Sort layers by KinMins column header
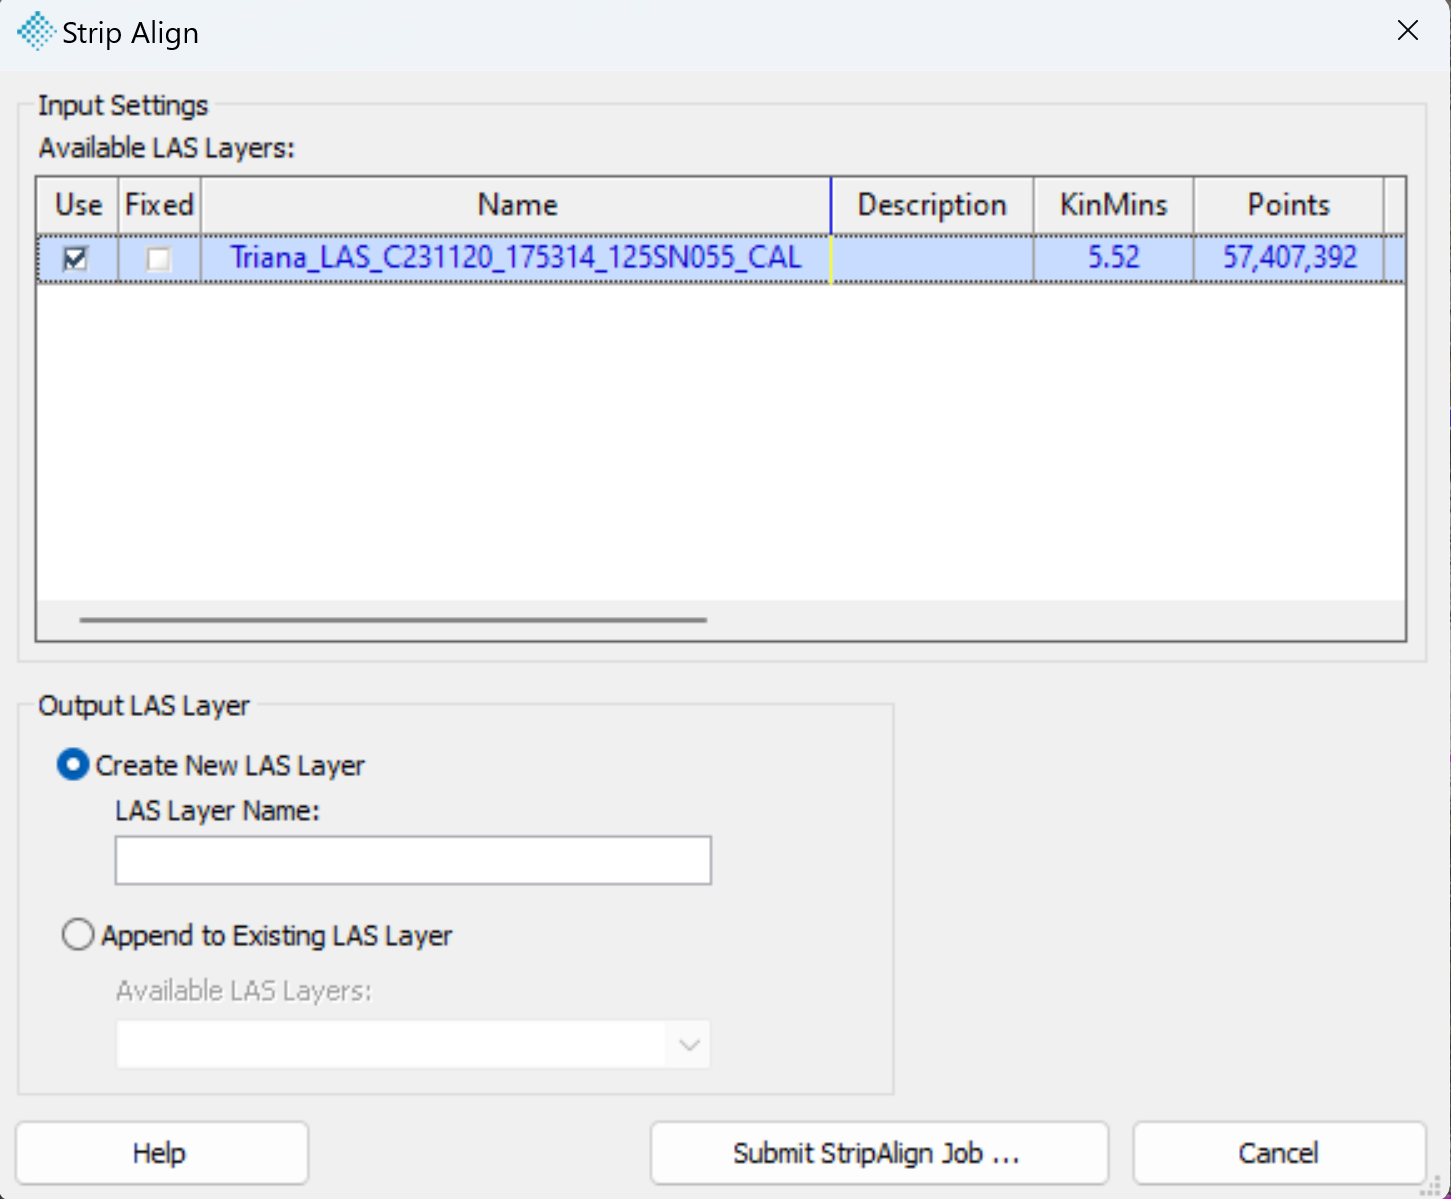 pos(1113,205)
